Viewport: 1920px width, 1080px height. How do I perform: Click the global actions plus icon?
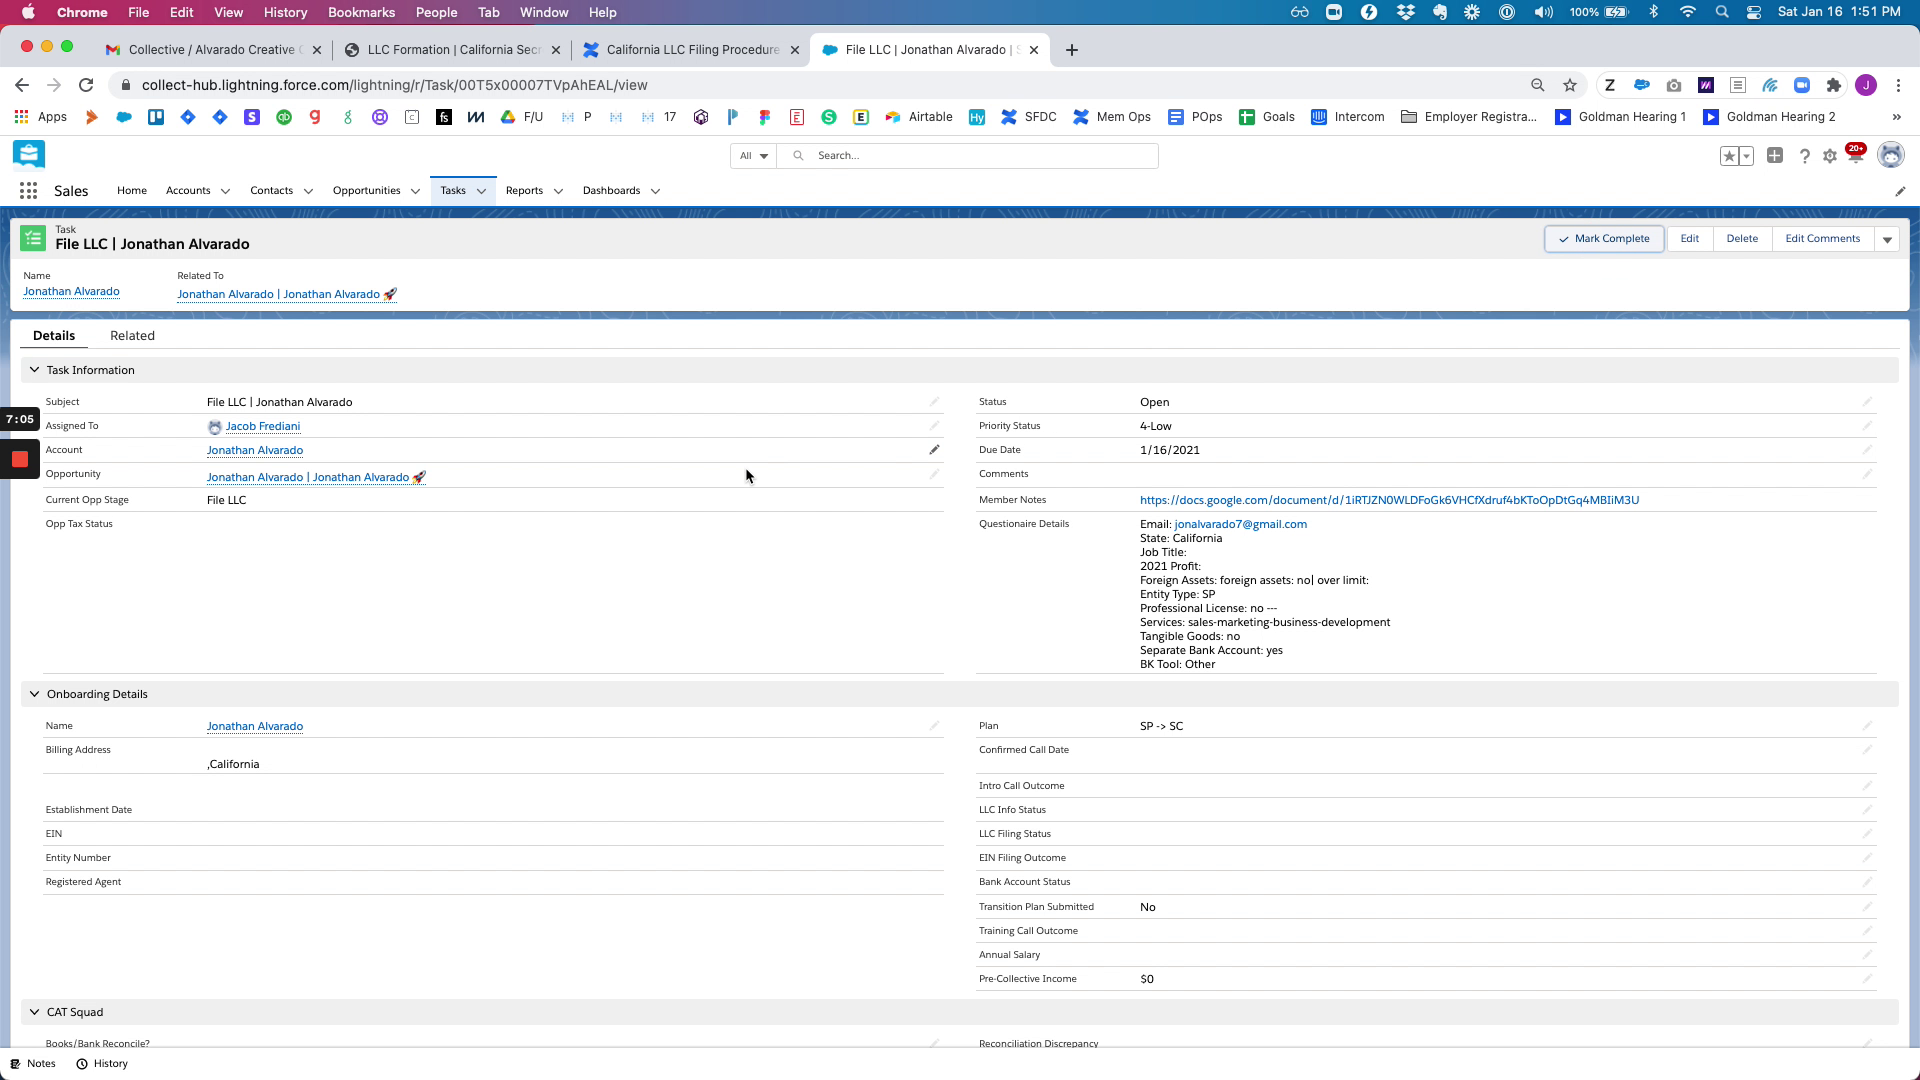1774,156
